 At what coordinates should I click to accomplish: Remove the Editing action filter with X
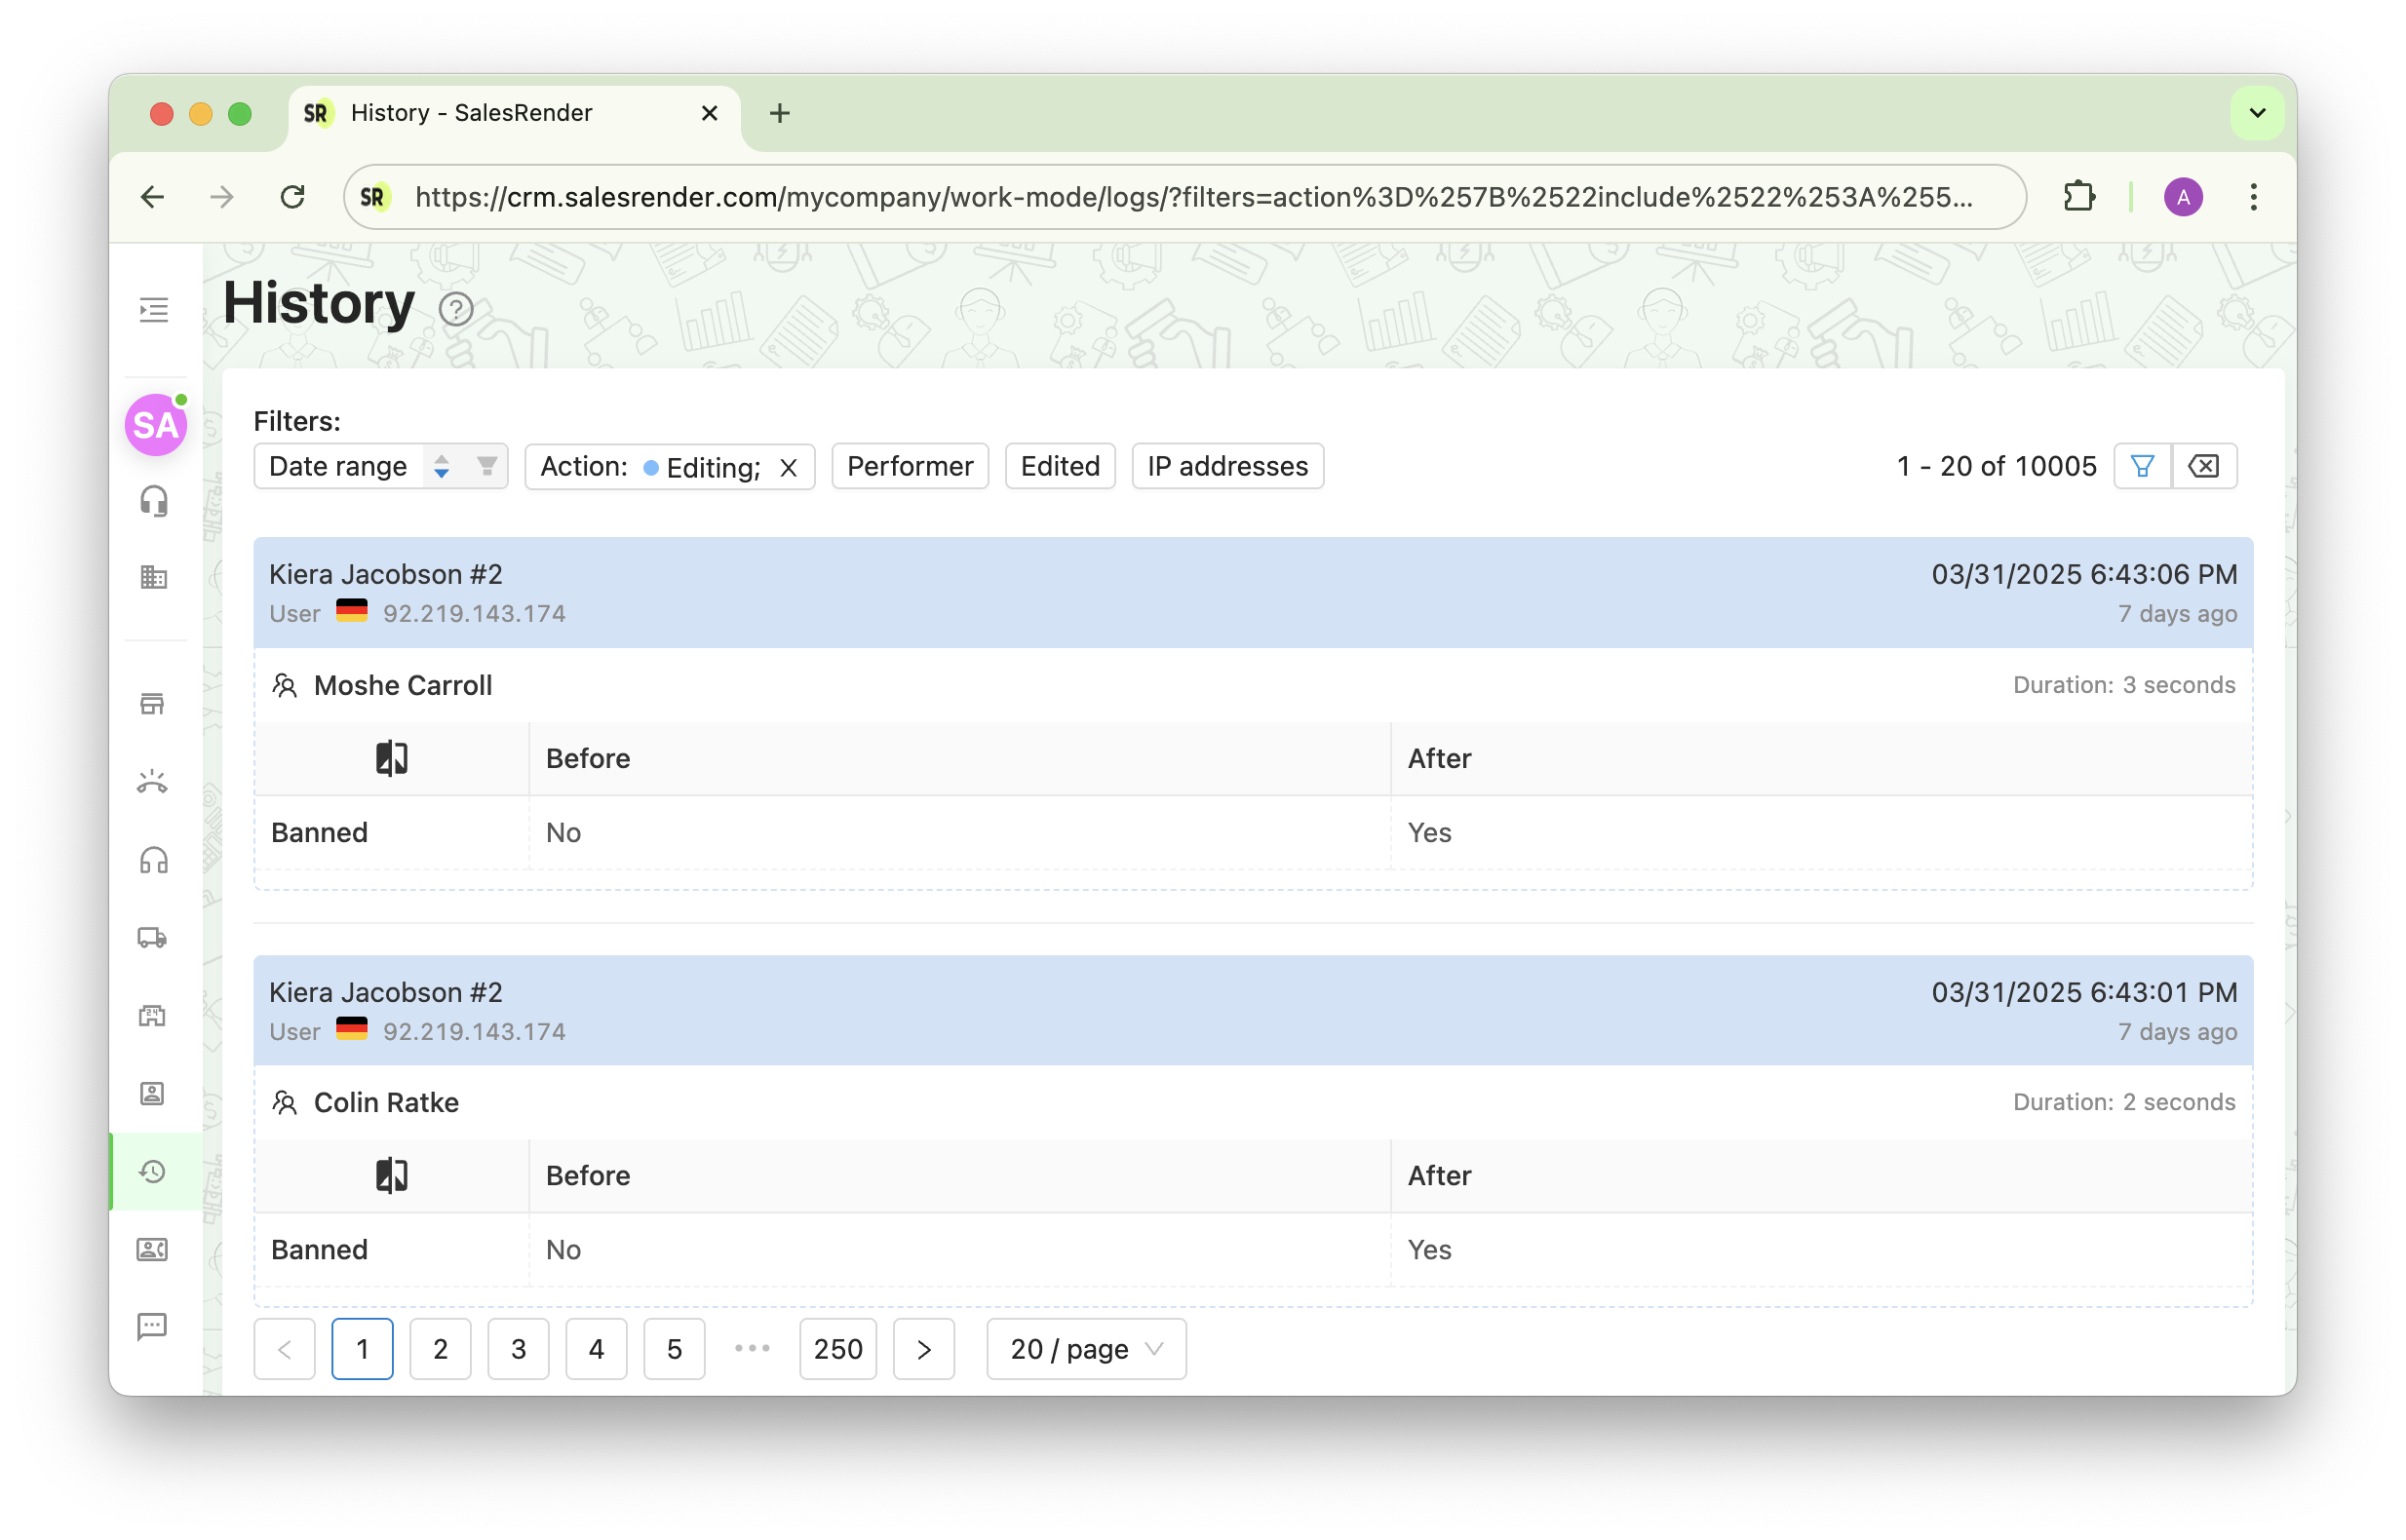pyautogui.click(x=789, y=468)
